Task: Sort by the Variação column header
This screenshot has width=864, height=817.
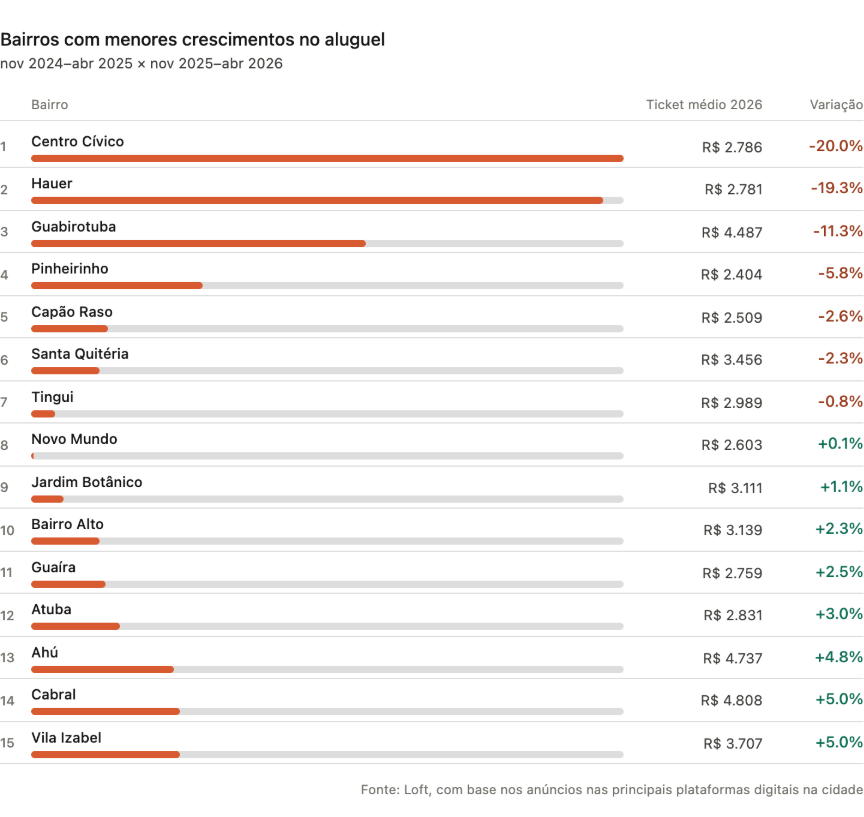Action: 836,105
